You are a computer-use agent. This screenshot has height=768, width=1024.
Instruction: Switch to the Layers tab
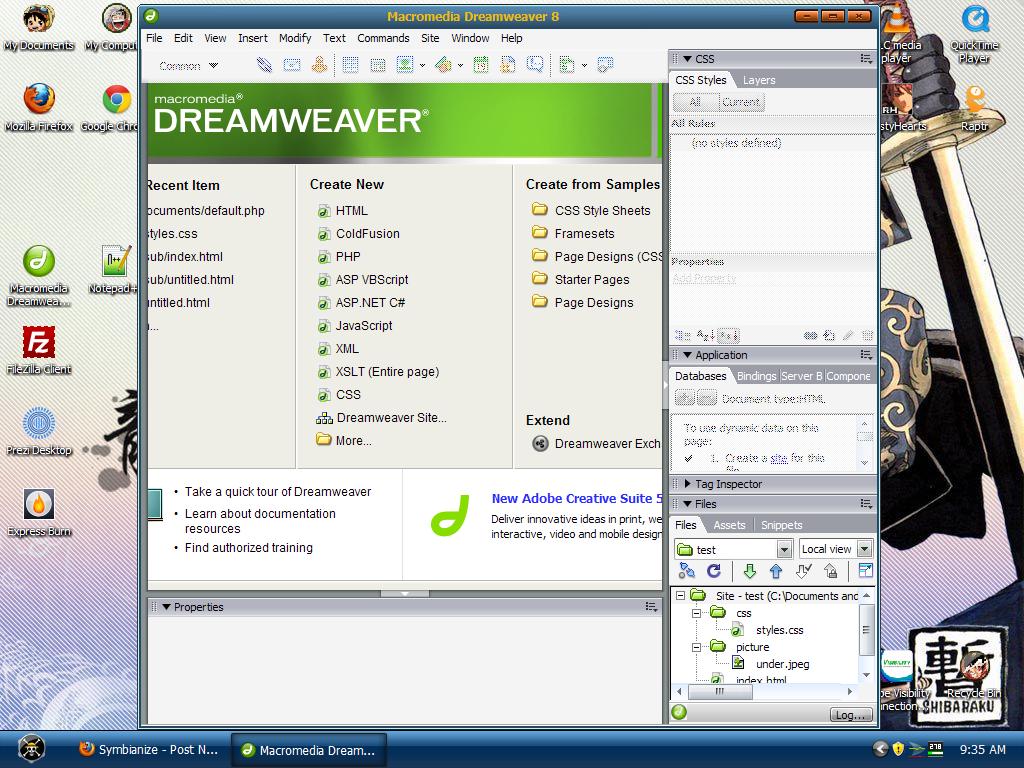tap(759, 80)
